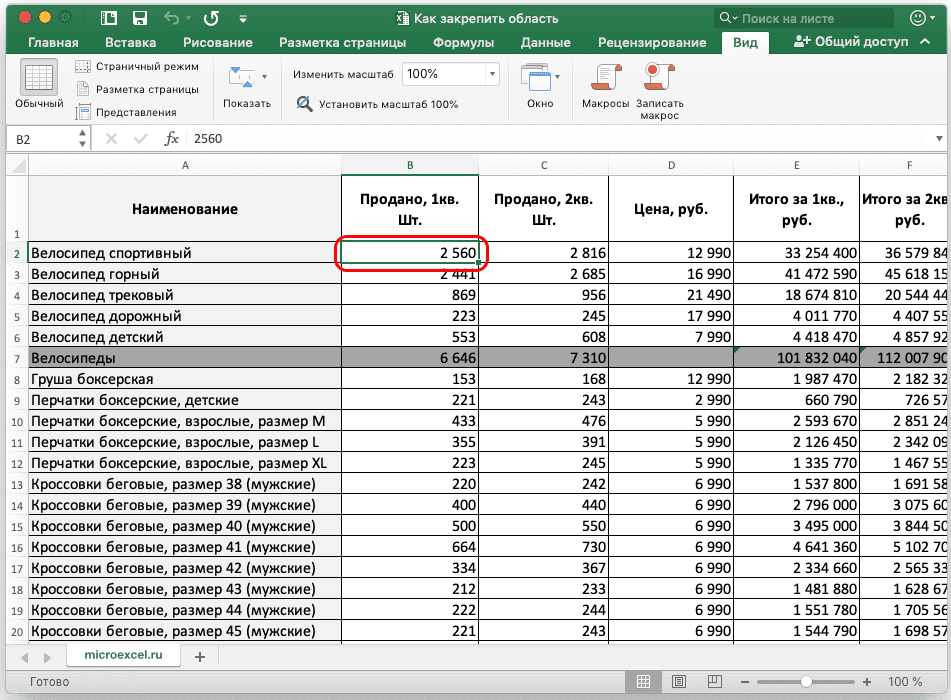Click the Save icon in title bar
Image resolution: width=951 pixels, height=700 pixels.
tap(140, 18)
